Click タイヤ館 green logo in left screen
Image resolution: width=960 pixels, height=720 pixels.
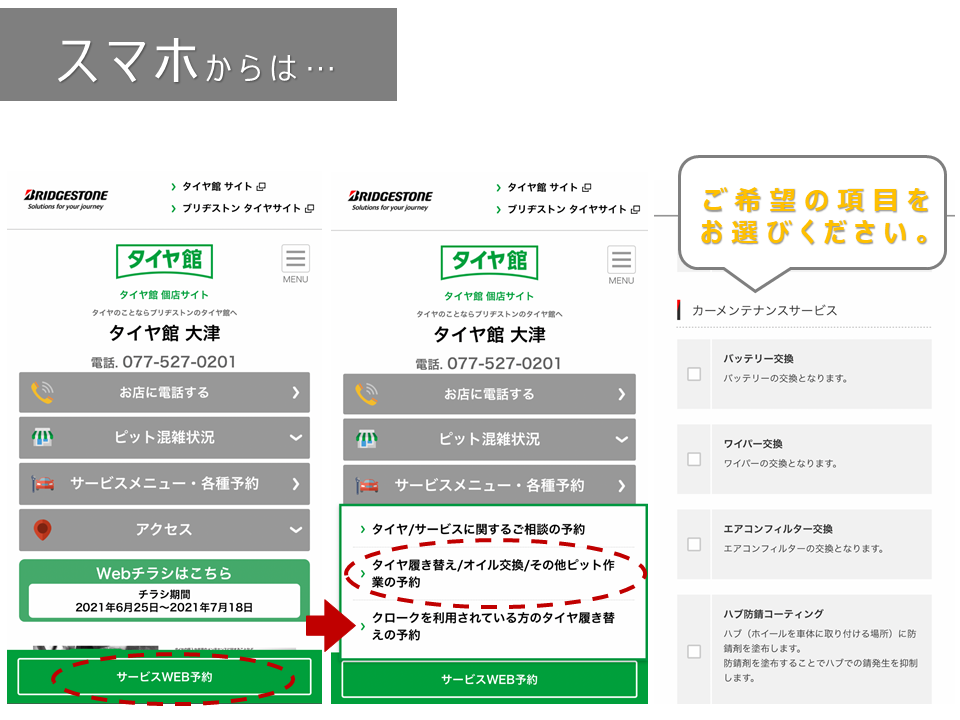[x=164, y=261]
